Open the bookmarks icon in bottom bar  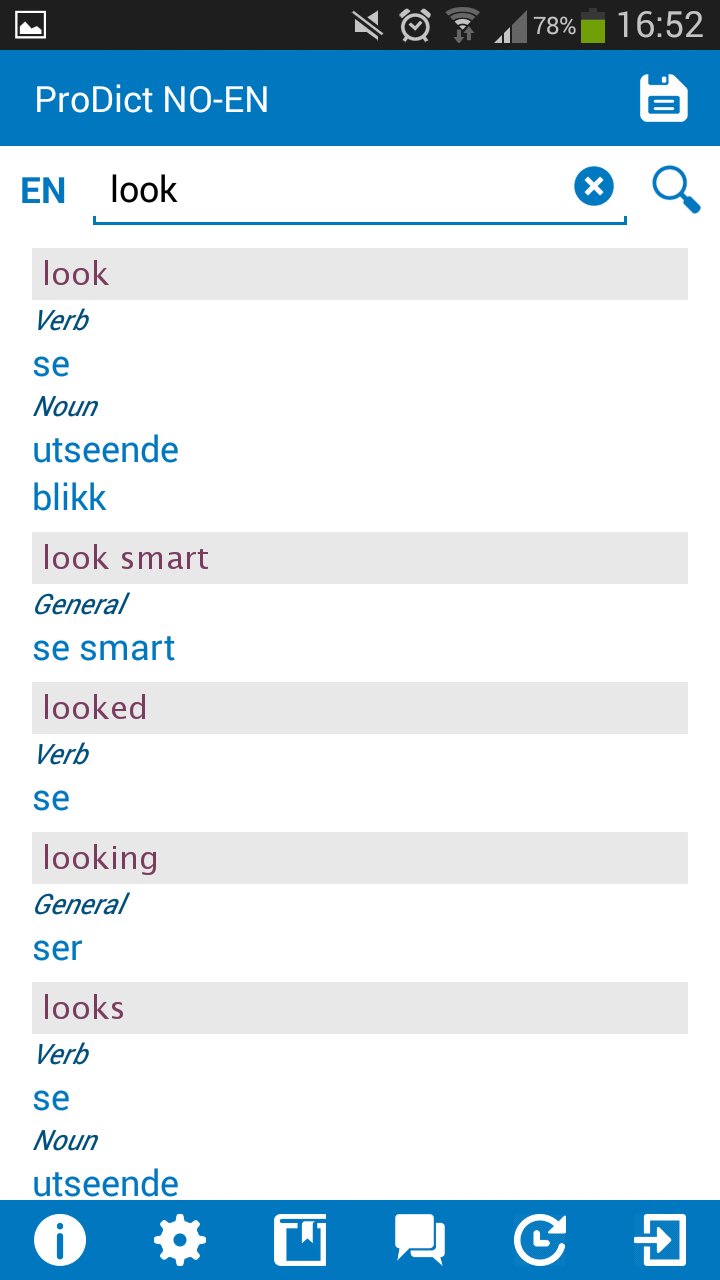(300, 1240)
